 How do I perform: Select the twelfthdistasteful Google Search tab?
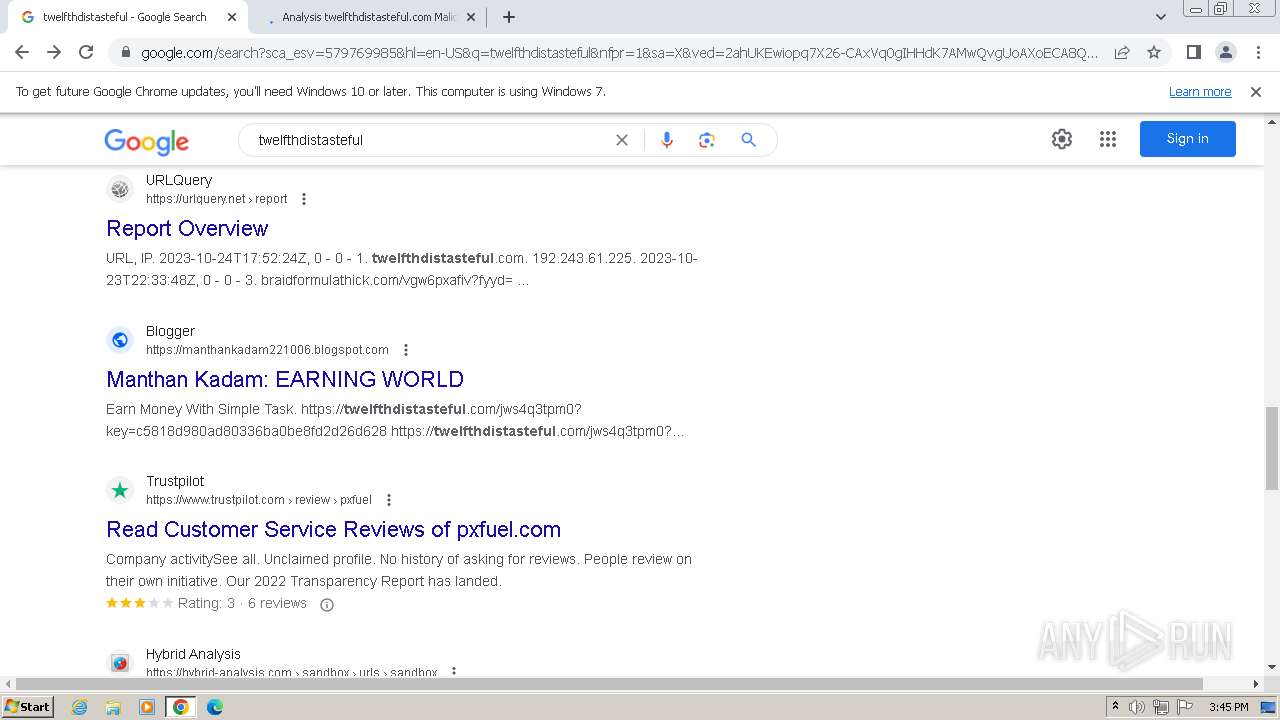(x=124, y=17)
